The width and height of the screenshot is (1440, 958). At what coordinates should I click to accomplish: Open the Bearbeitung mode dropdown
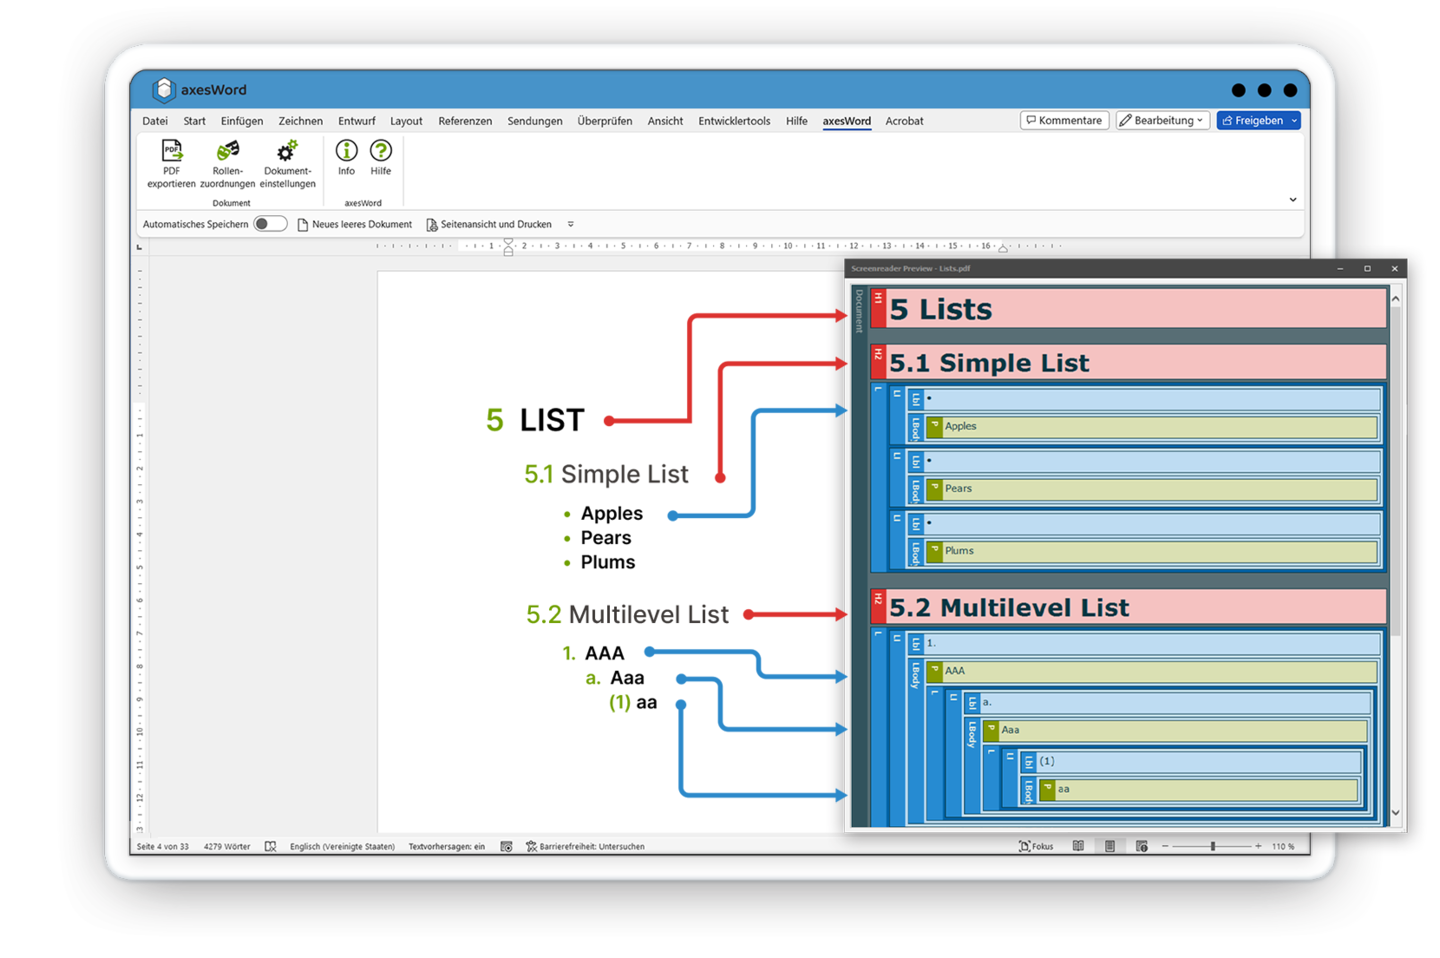tap(1163, 120)
